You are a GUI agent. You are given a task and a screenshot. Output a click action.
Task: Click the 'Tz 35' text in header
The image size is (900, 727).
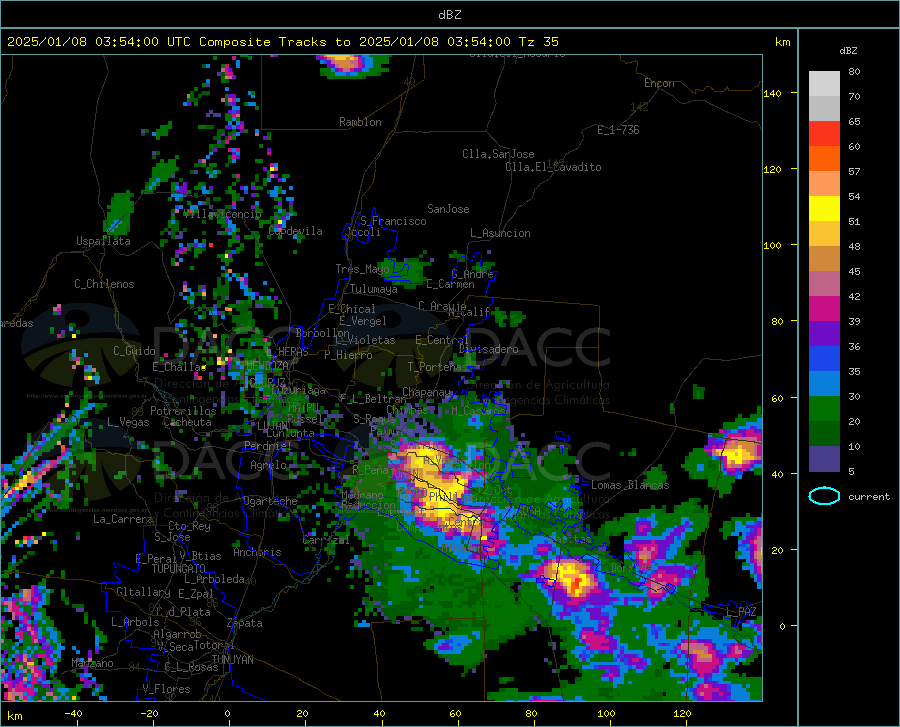pyautogui.click(x=538, y=42)
